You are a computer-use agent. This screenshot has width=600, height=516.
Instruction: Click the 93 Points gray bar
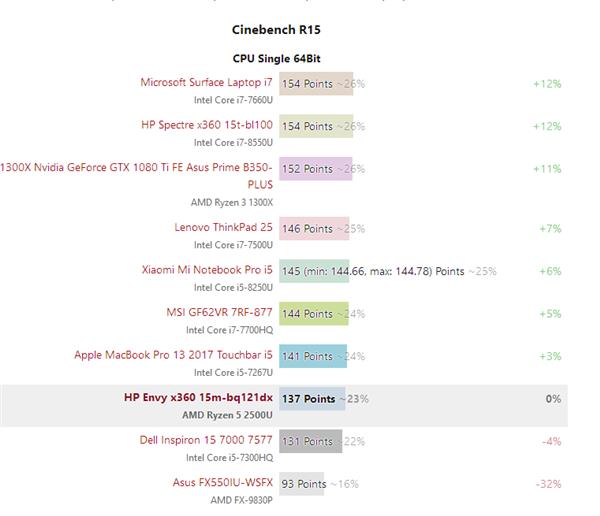pyautogui.click(x=302, y=484)
